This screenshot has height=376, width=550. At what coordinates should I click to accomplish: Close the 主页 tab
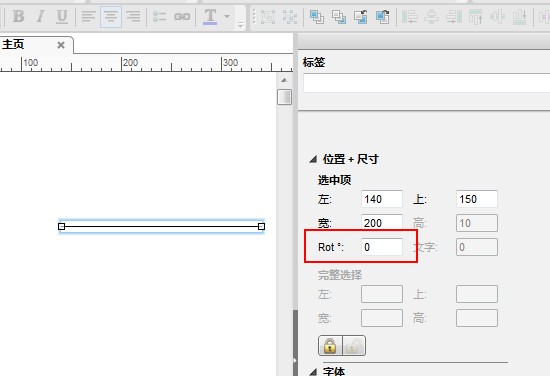tap(61, 45)
